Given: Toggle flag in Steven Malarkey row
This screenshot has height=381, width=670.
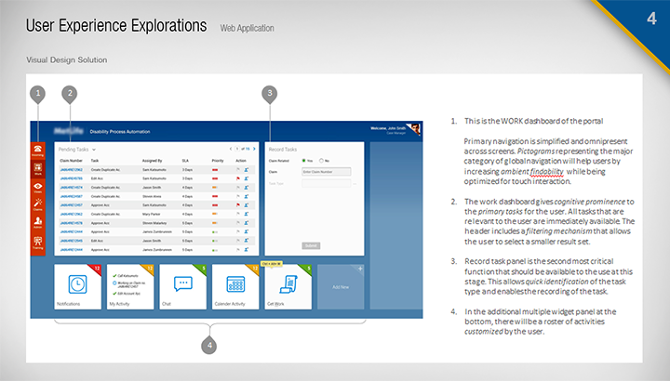Looking at the screenshot, I should (238, 223).
